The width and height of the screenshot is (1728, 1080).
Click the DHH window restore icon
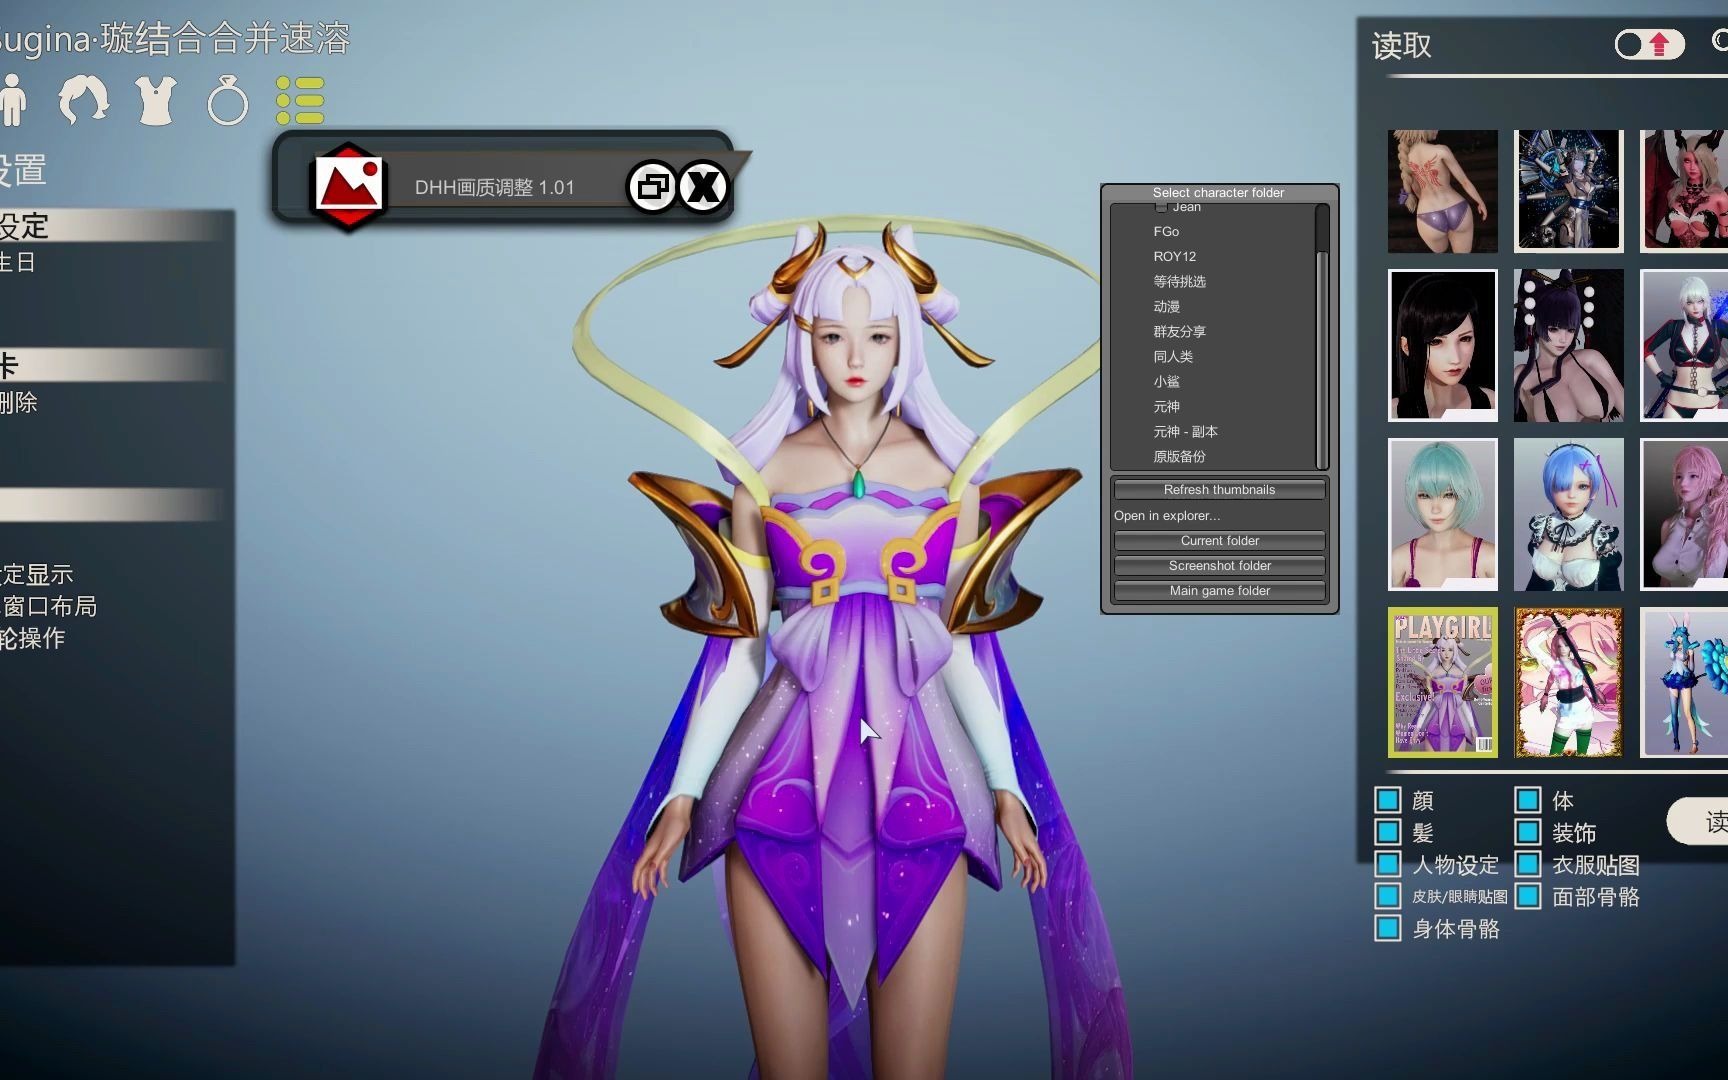pyautogui.click(x=652, y=186)
